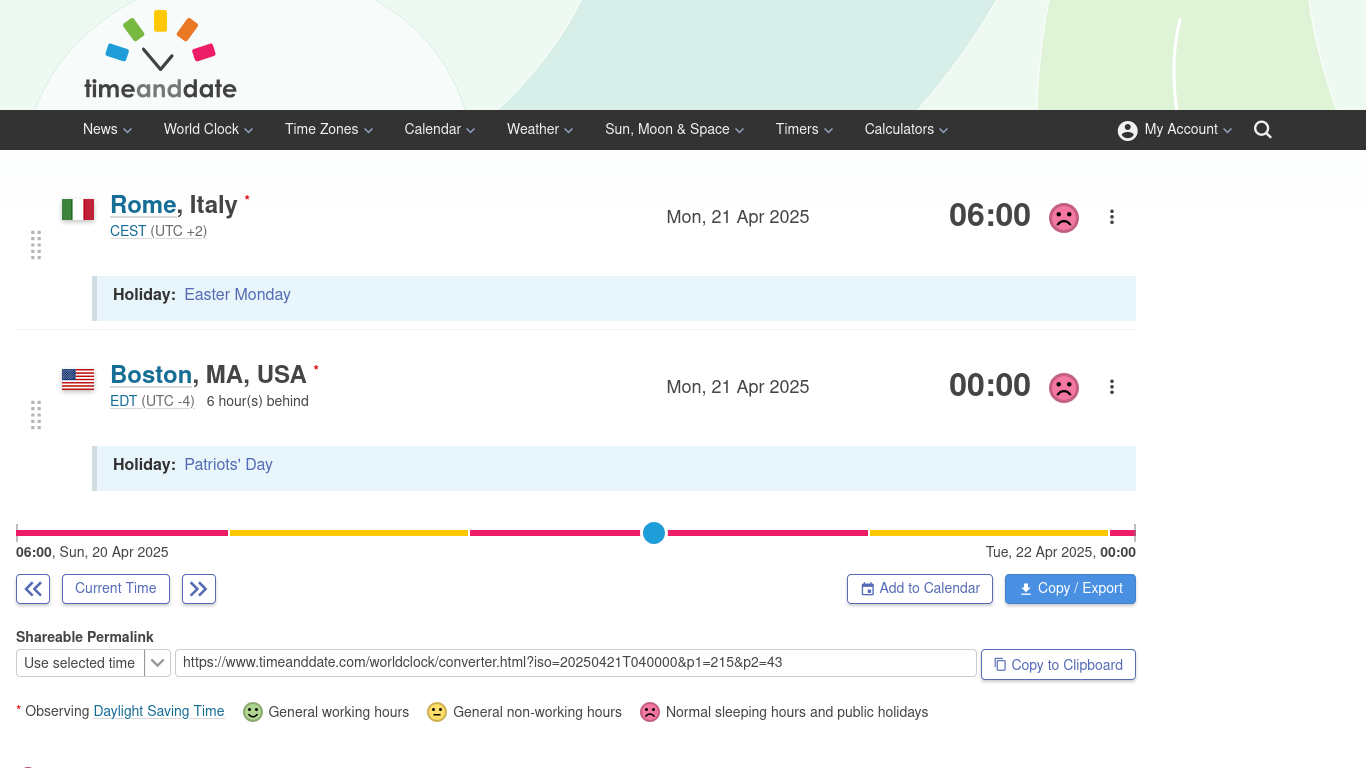The image size is (1366, 768).
Task: Open the Boston city link
Action: pos(151,375)
